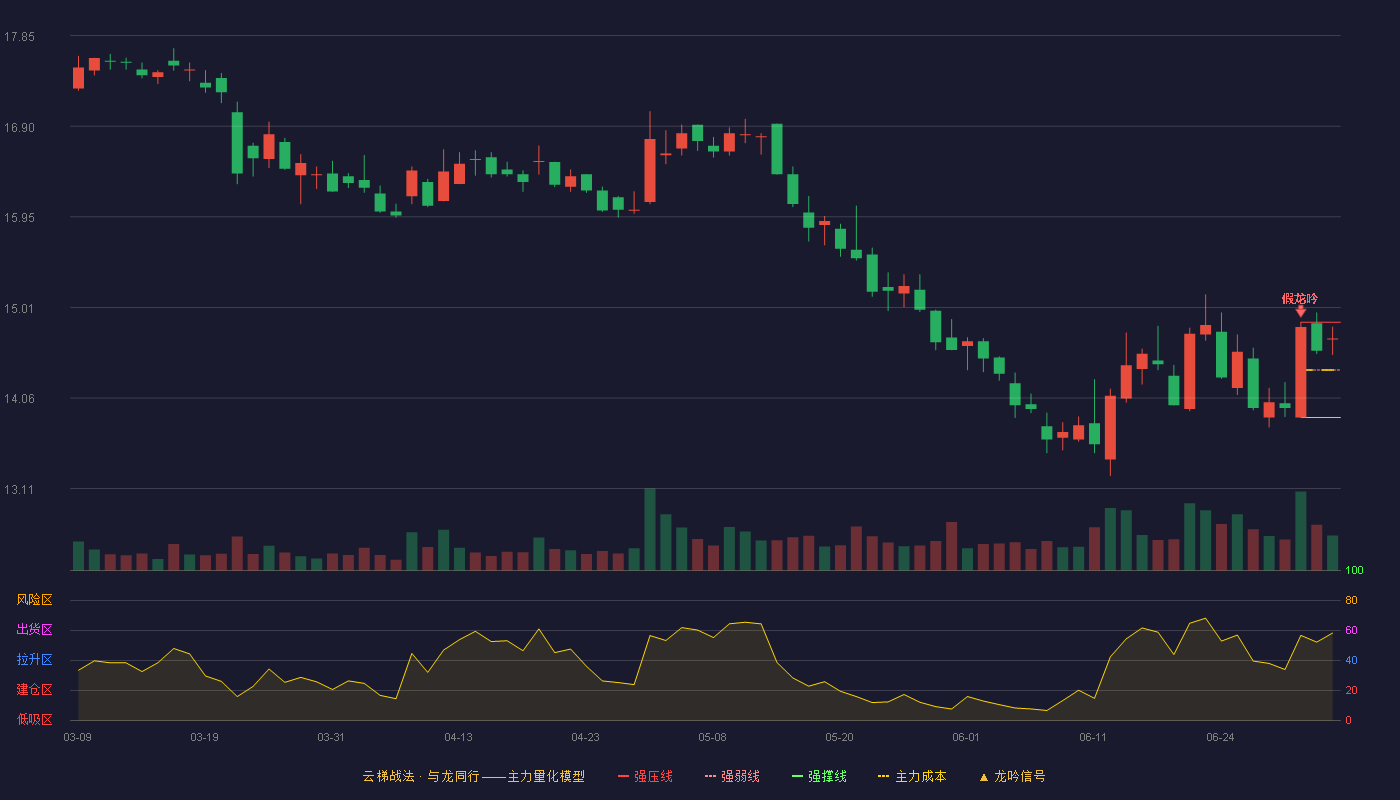
Task: Click the 14.06 price axis label
Action: click(19, 399)
